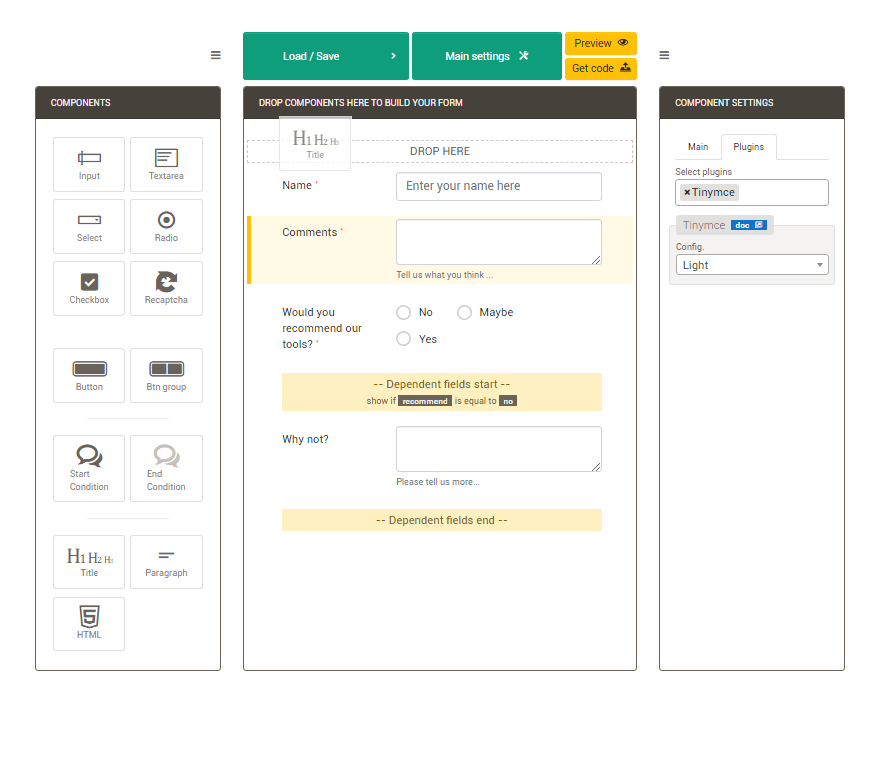Pick the HTML component icon
This screenshot has height=768, width=890.
coord(89,623)
